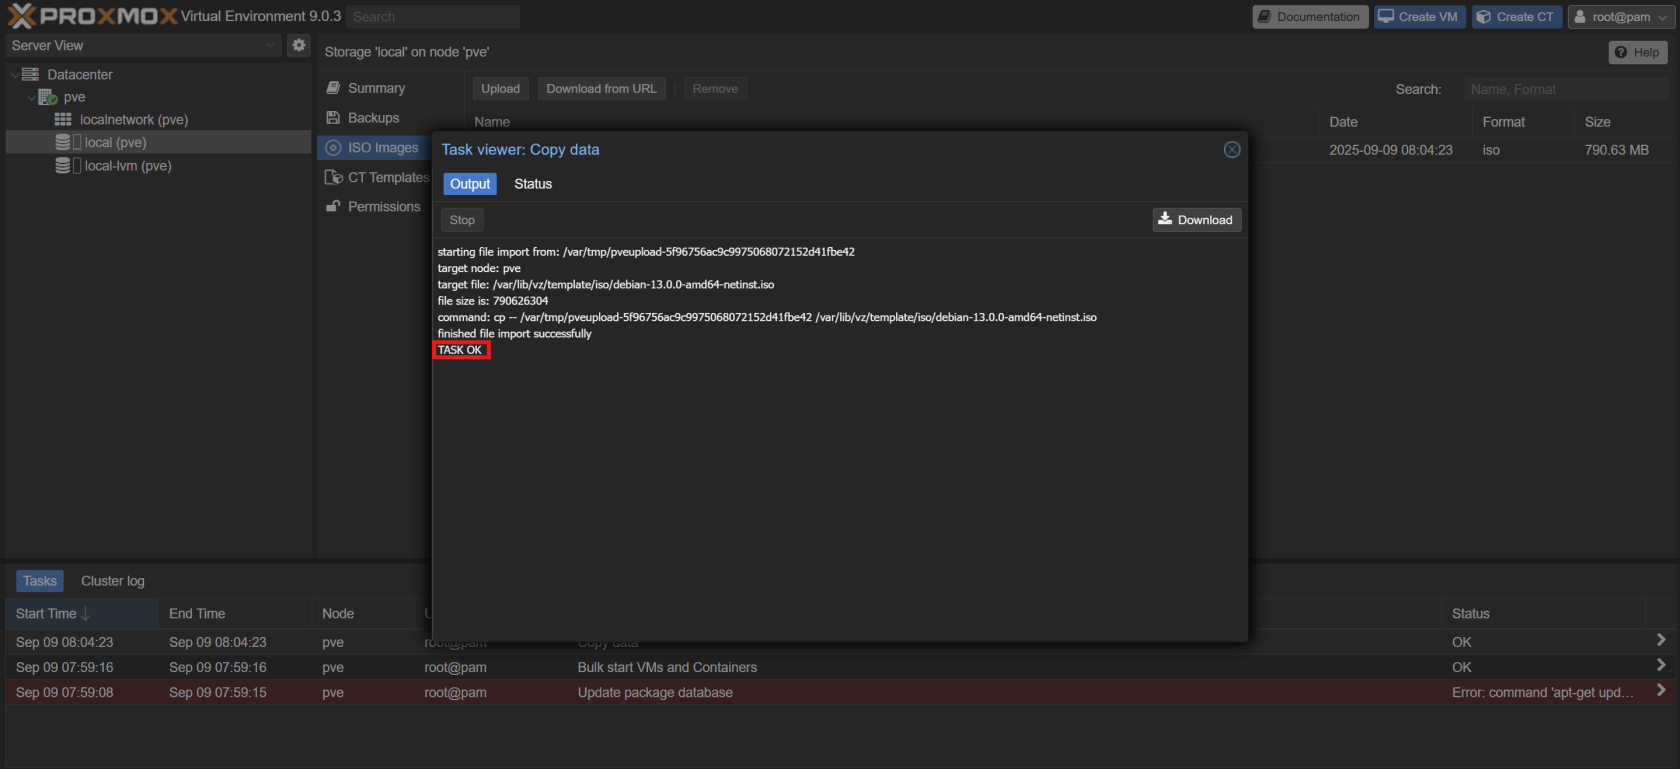
Task: Select localnetwork (pve) in tree
Action: tap(133, 120)
